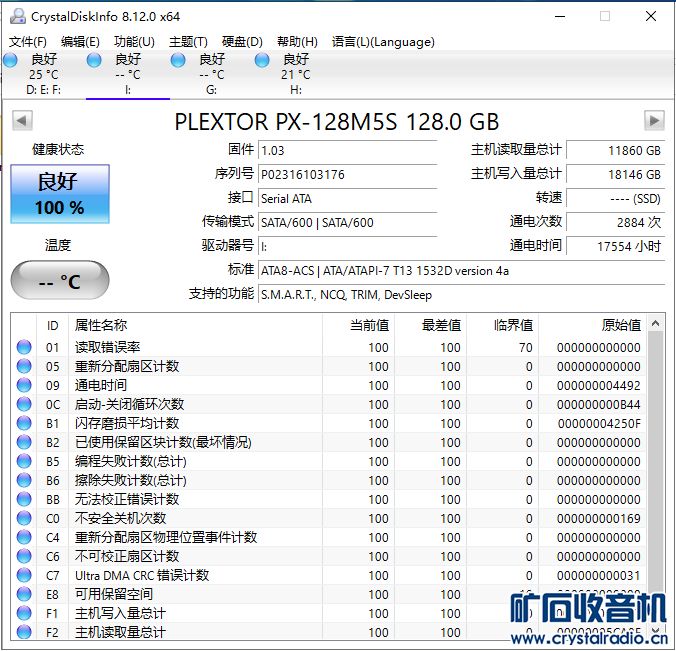The height and width of the screenshot is (651, 676).
Task: Click status icon for E8 可用保留空间
Action: (24, 594)
